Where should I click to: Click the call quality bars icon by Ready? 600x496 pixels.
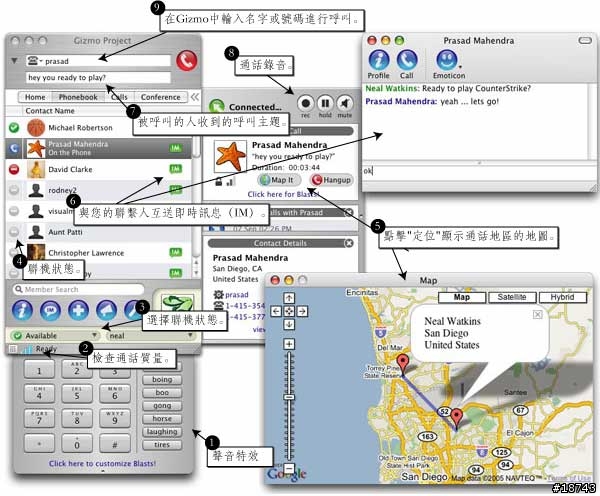coord(27,349)
